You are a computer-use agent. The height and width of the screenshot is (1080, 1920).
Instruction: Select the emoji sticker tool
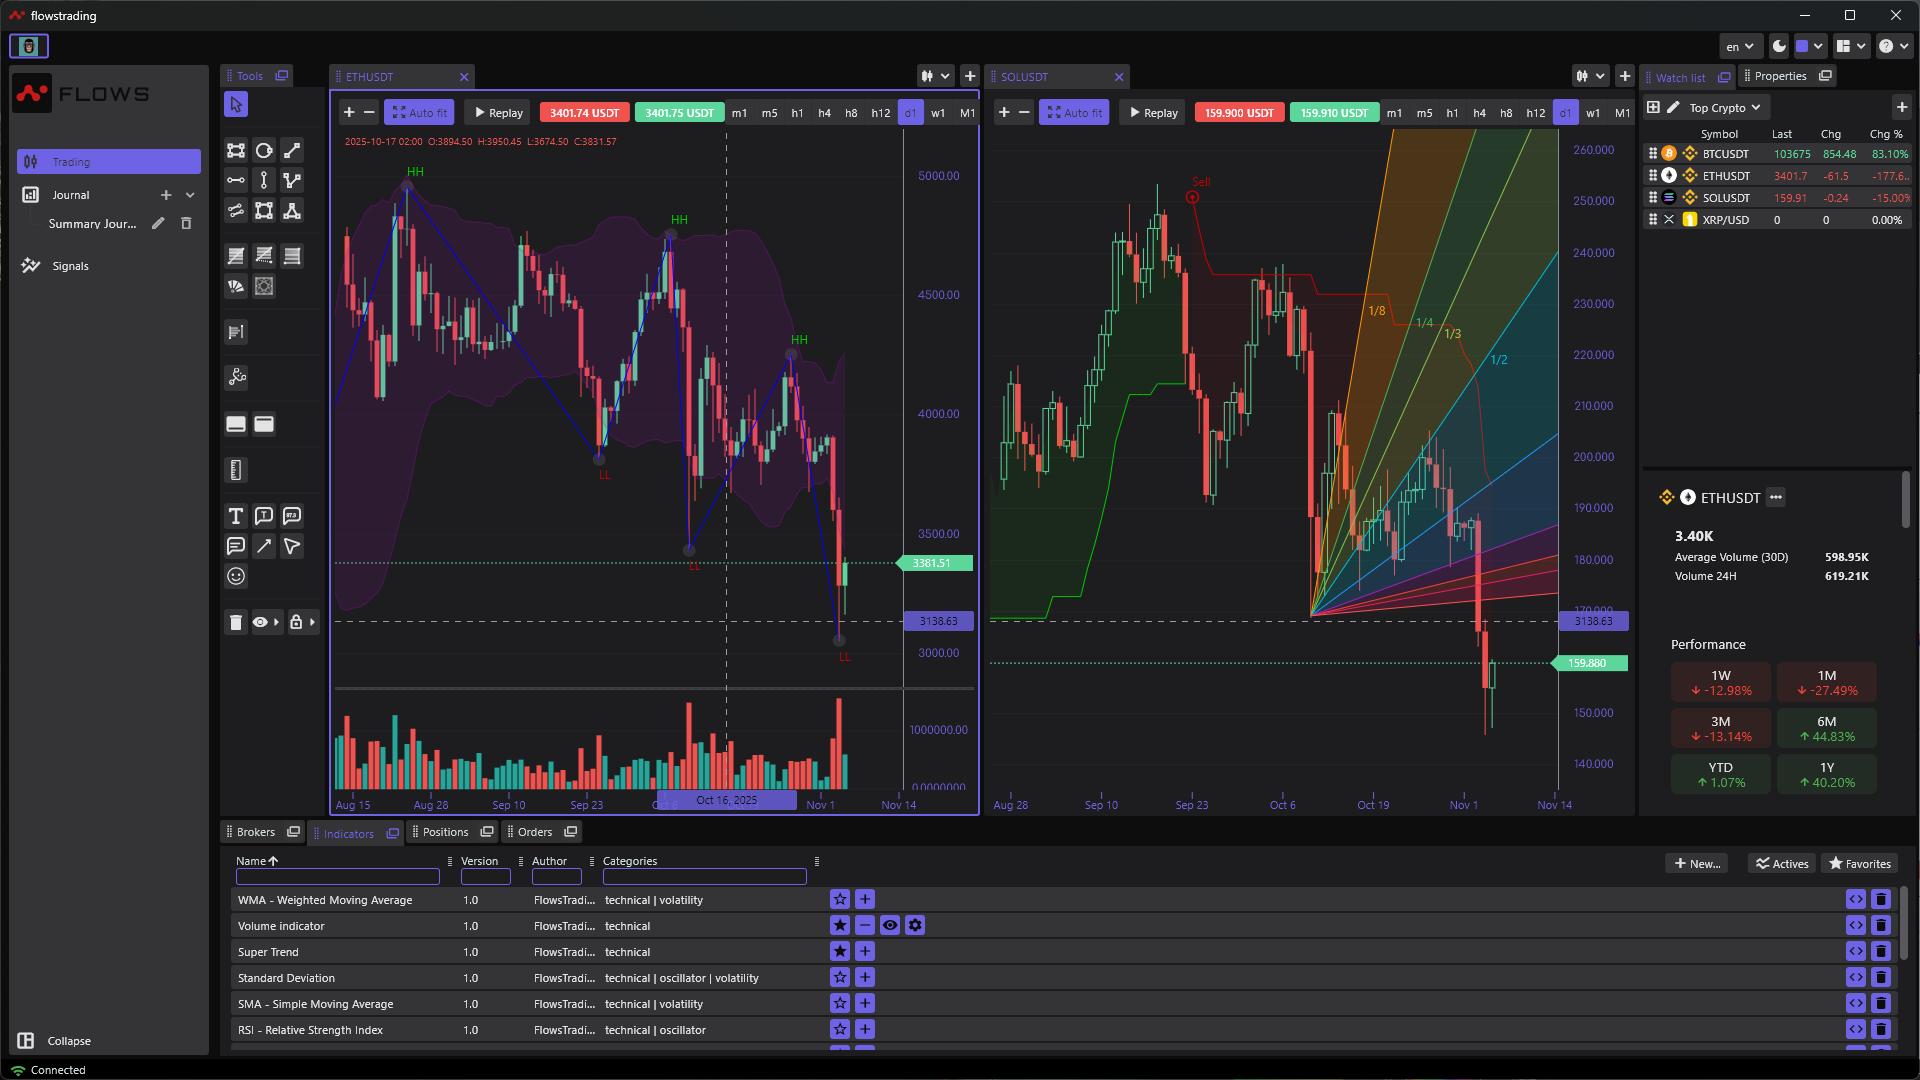click(x=236, y=576)
